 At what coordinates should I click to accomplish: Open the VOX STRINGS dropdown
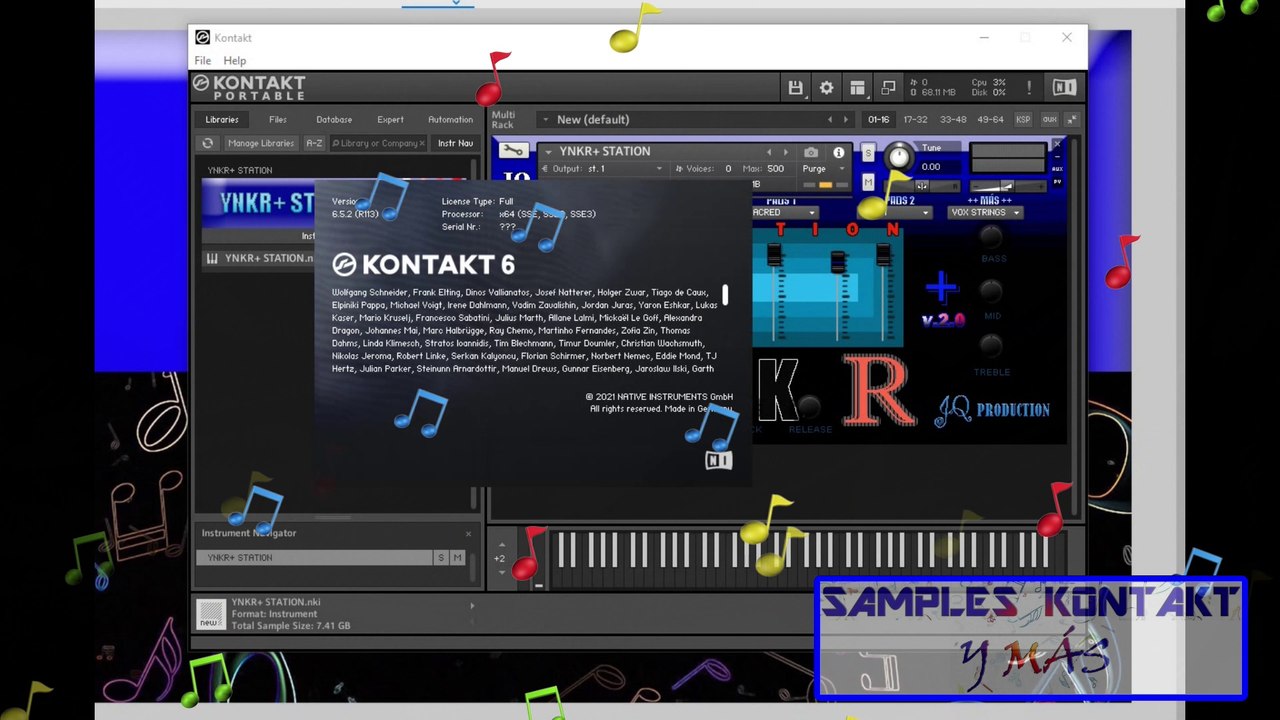coord(986,212)
